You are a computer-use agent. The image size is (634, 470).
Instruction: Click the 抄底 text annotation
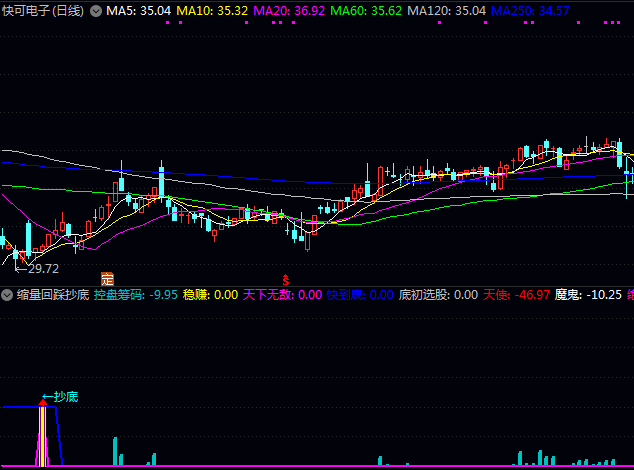pos(66,397)
